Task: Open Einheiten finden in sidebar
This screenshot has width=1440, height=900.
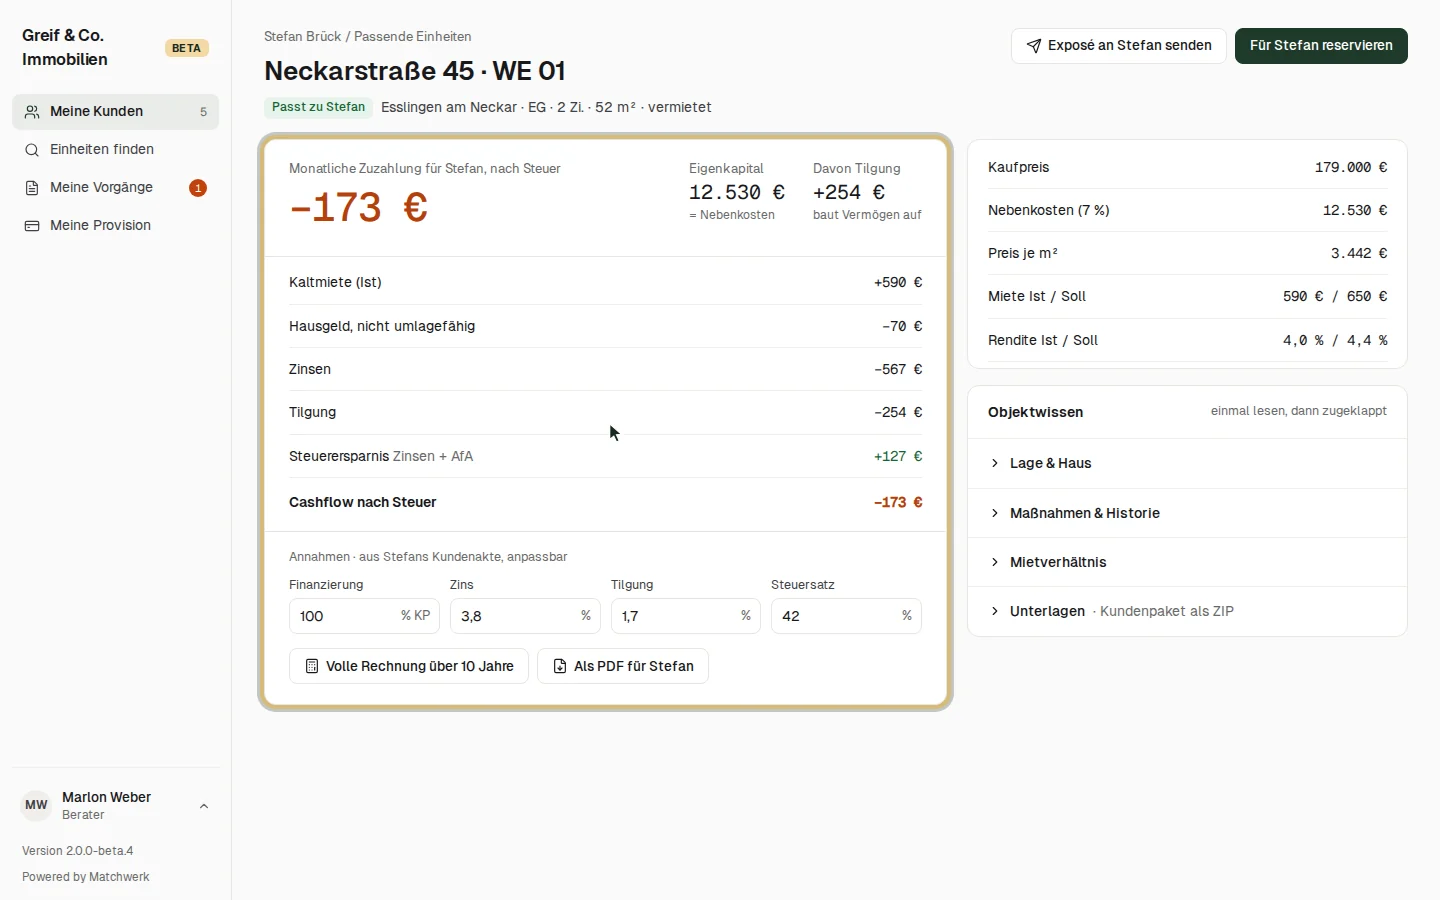Action: [x=115, y=150]
